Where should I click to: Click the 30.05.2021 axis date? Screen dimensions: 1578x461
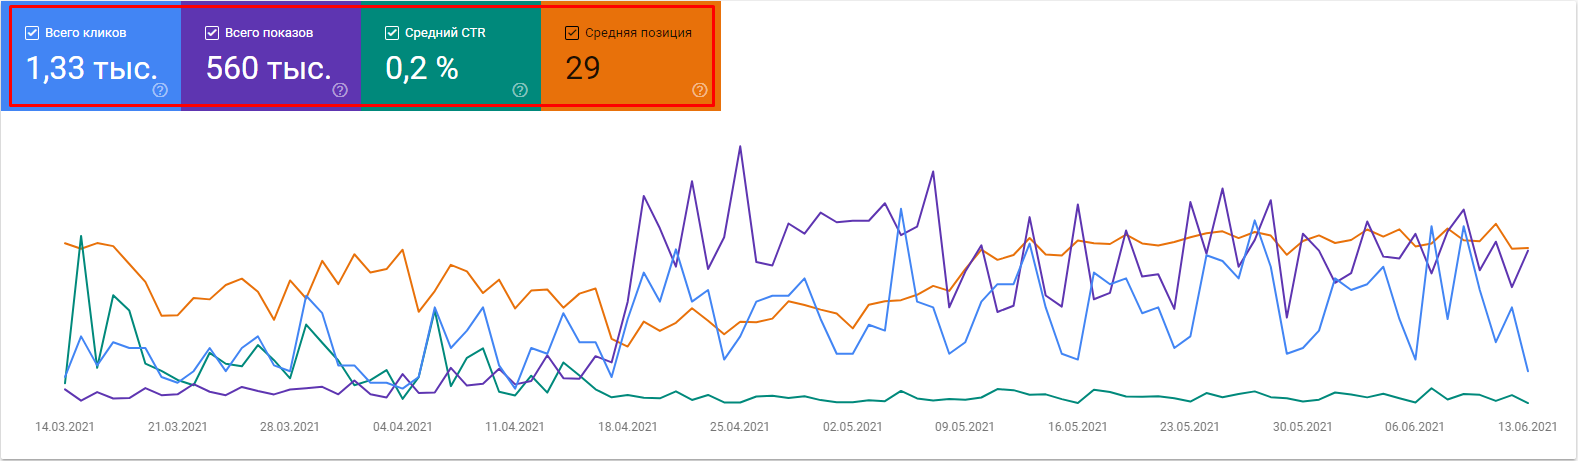click(1302, 427)
